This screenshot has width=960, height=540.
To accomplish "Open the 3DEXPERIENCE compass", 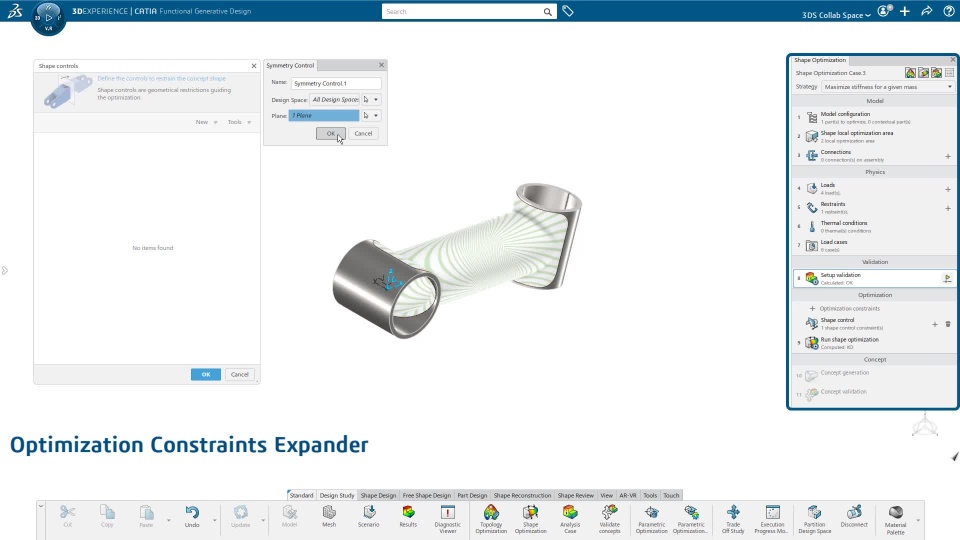I will 48,17.
